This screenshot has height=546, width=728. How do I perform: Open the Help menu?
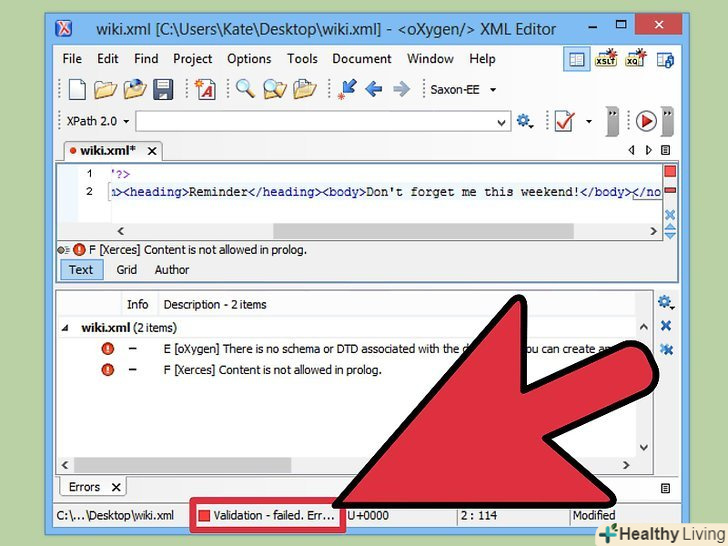(482, 59)
